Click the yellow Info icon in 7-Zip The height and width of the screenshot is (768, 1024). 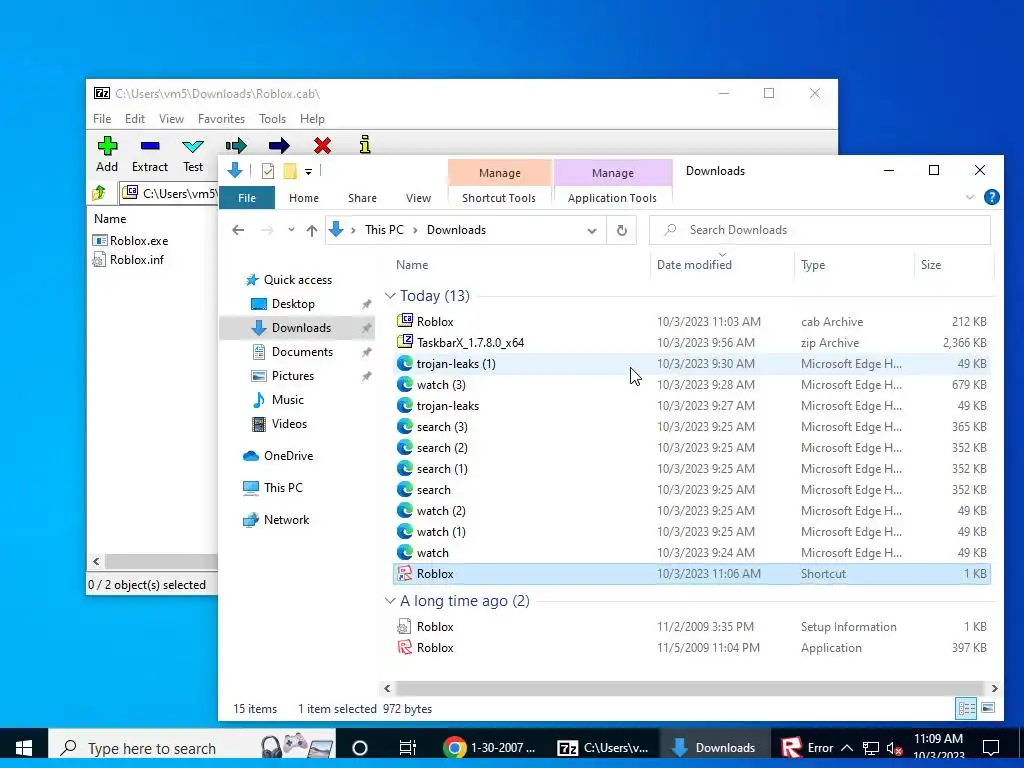pos(365,145)
